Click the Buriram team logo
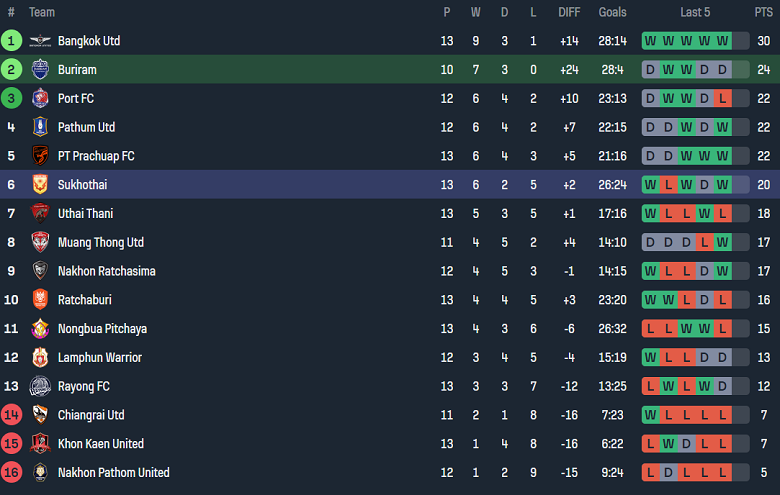The height and width of the screenshot is (495, 780). [x=40, y=70]
